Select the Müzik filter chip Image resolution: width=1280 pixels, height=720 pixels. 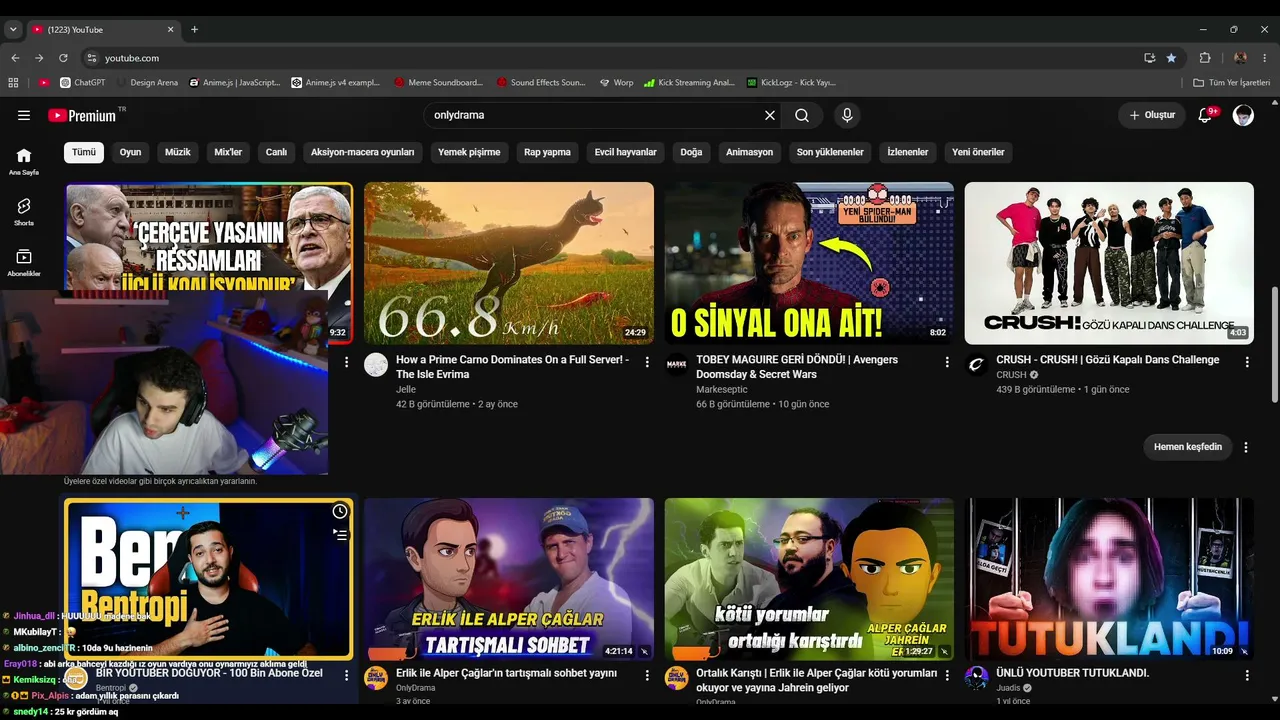coord(178,152)
